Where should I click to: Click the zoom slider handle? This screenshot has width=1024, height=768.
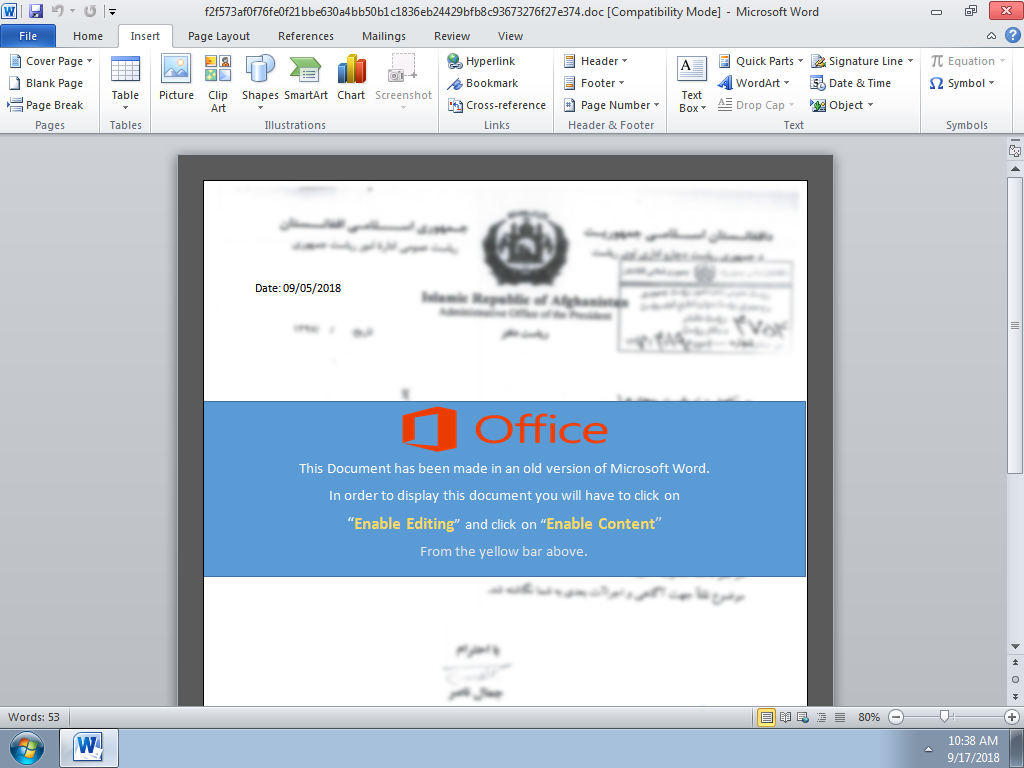pos(944,717)
